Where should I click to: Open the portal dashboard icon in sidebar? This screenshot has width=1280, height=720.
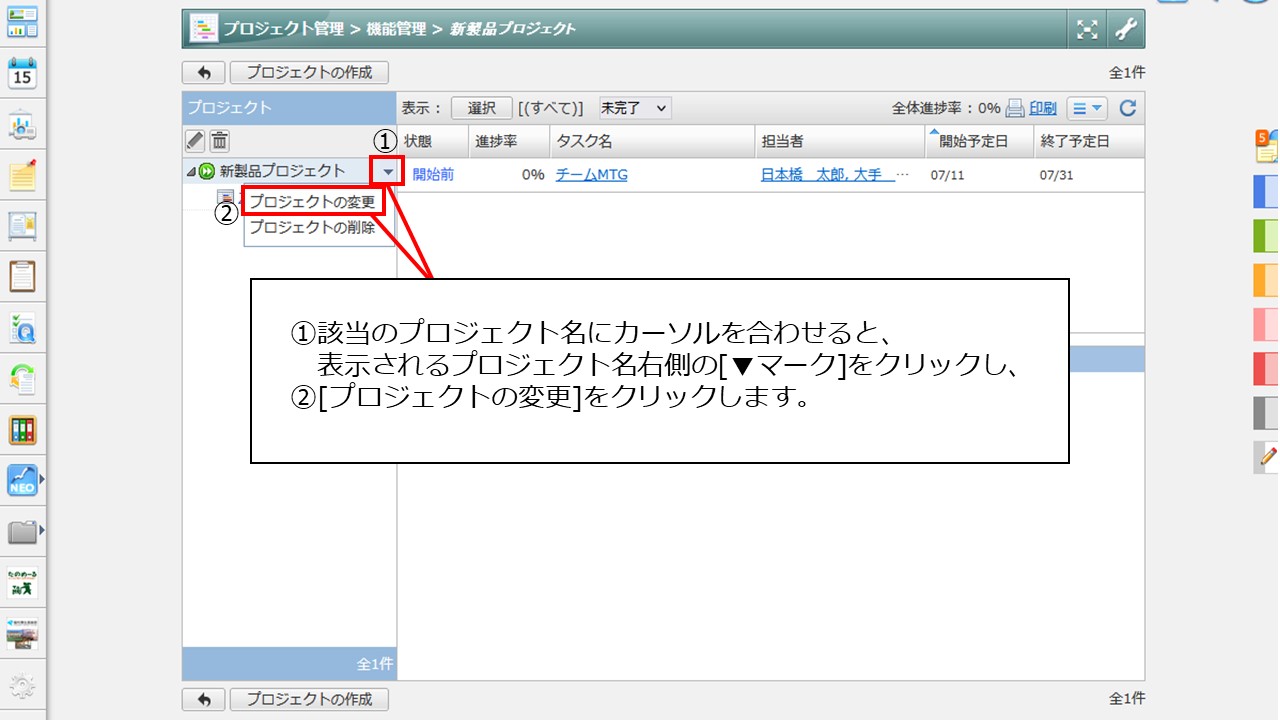(x=22, y=22)
